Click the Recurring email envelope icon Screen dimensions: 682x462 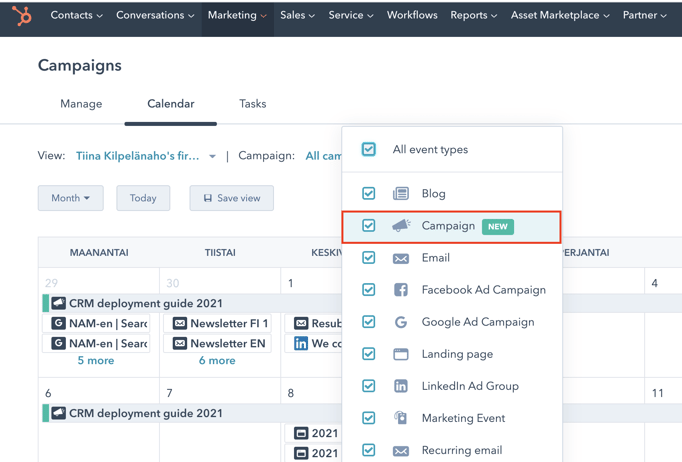tap(401, 451)
